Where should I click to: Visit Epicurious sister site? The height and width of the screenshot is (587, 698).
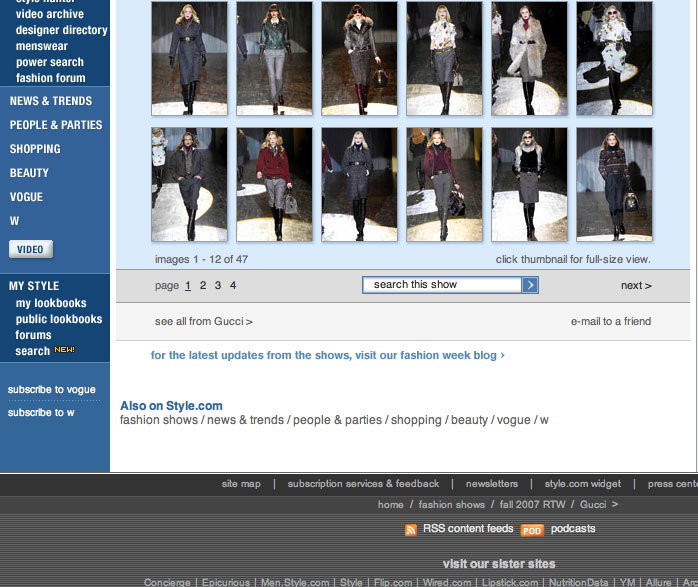click(226, 582)
